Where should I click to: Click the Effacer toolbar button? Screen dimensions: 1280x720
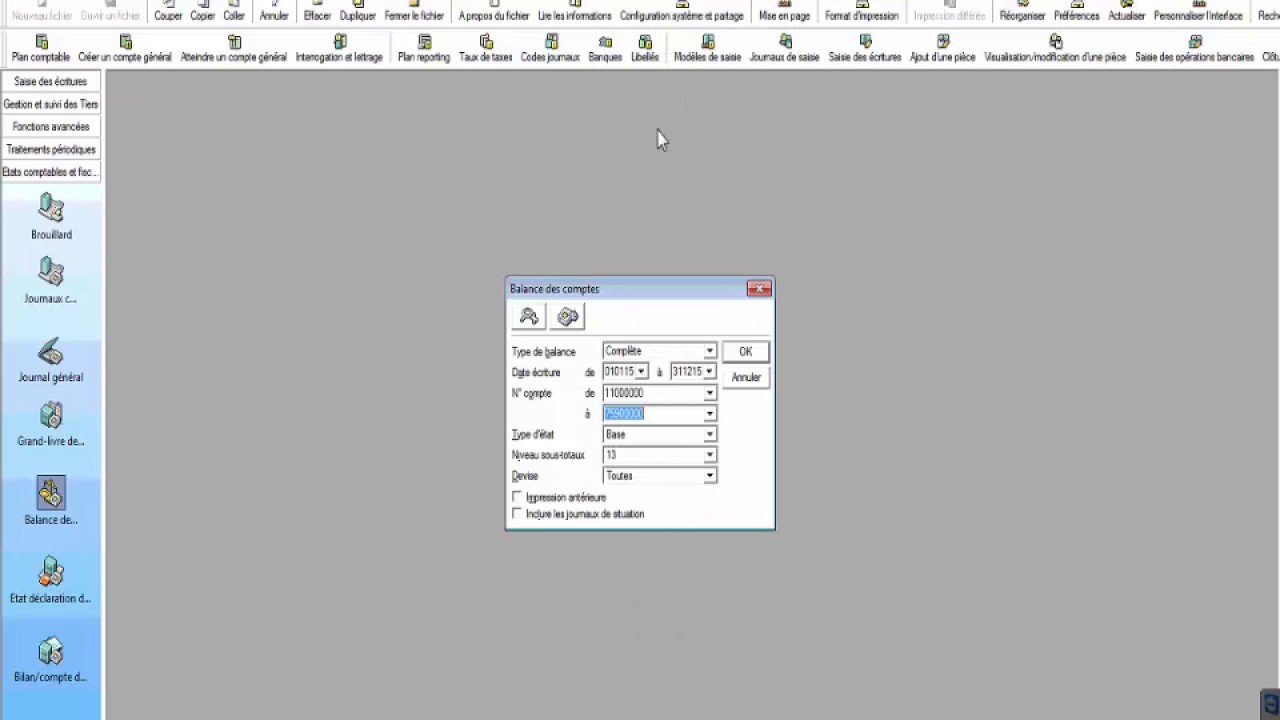[317, 12]
